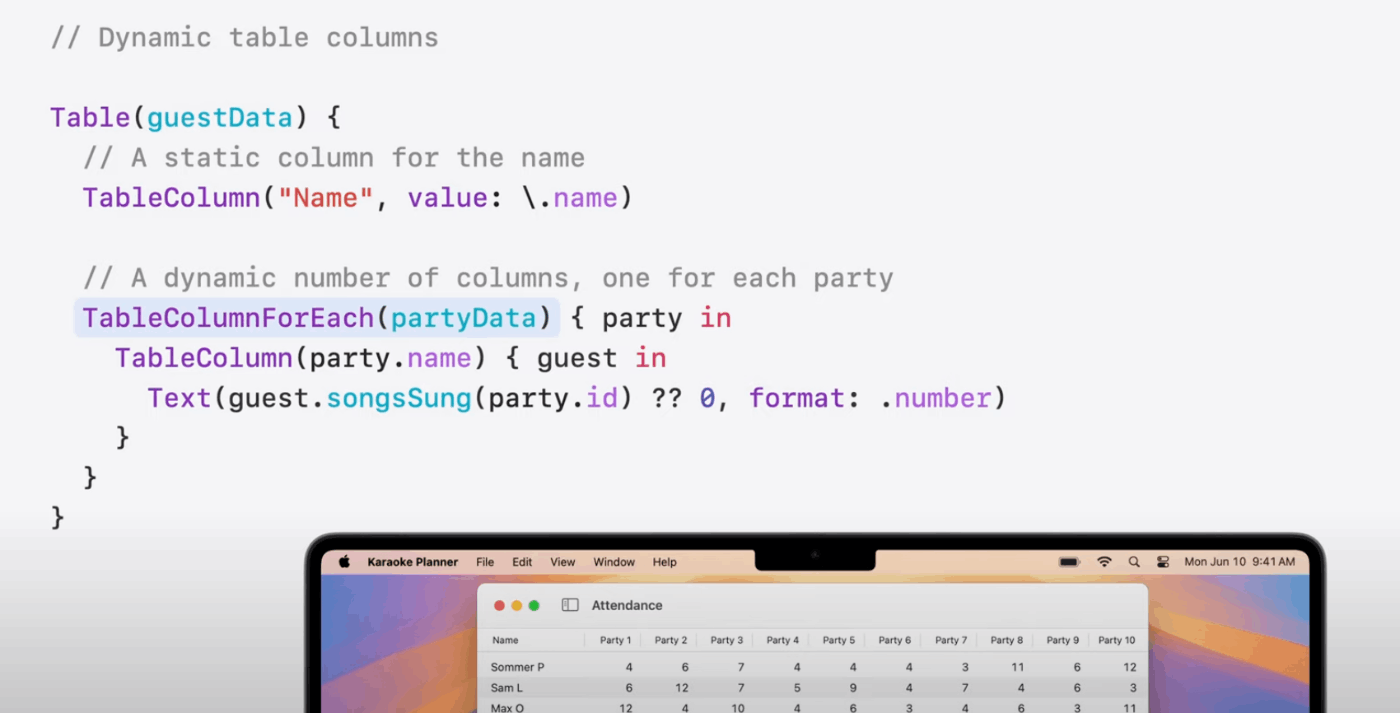Click Sam L's Party 1 value 6
1400x713 pixels.
click(x=629, y=688)
